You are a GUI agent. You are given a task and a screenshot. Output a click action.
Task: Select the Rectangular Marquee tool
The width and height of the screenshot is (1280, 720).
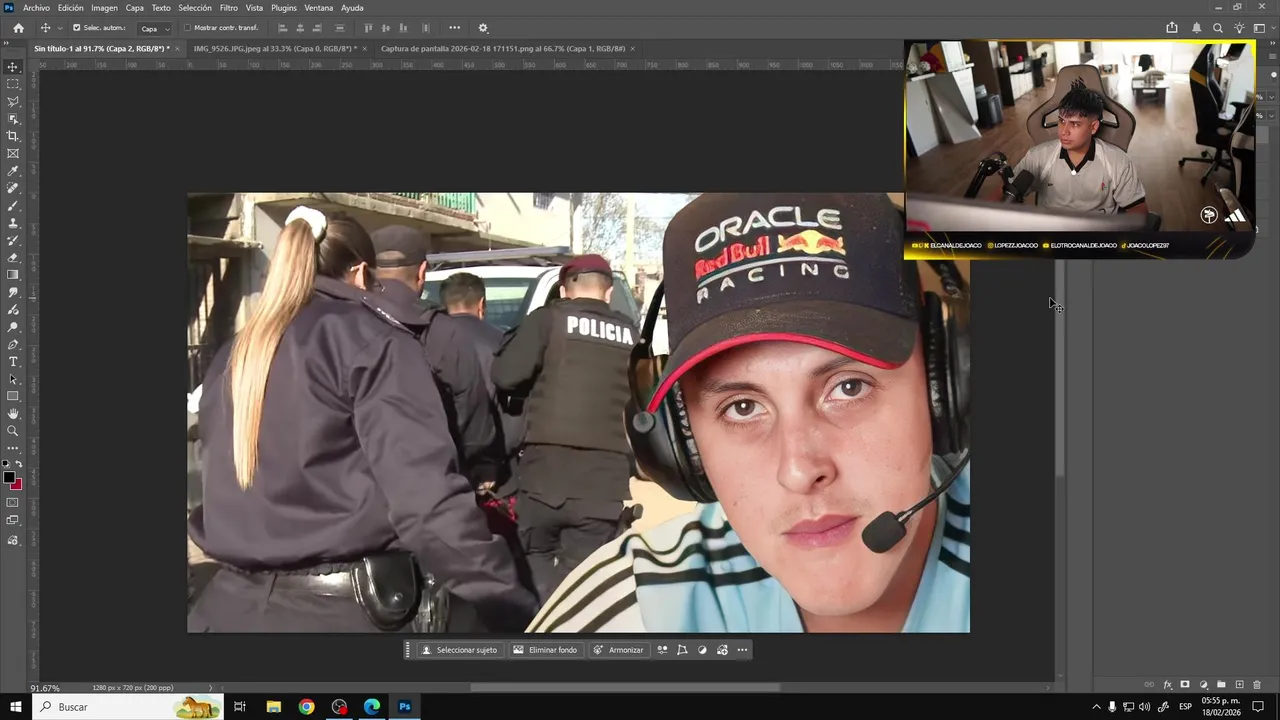tap(13, 84)
